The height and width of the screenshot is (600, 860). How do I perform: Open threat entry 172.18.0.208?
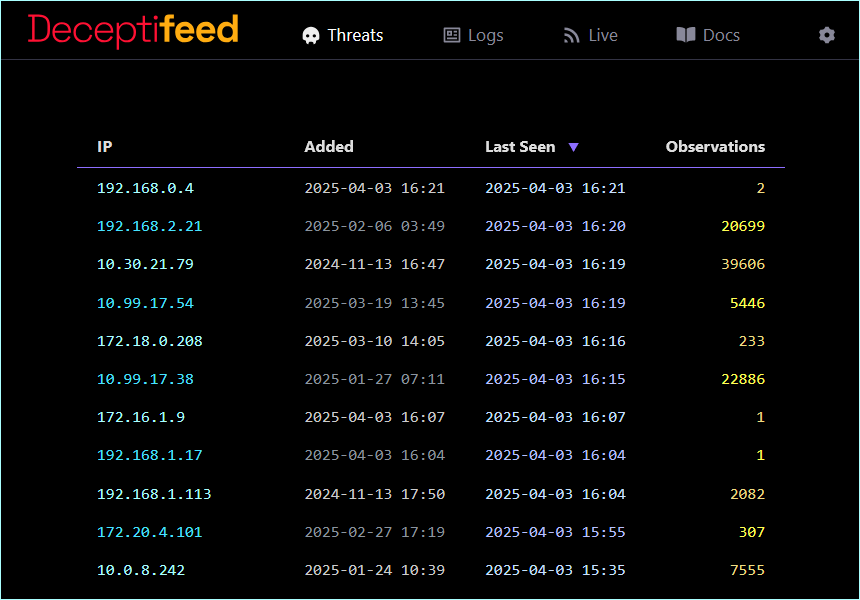pos(149,341)
